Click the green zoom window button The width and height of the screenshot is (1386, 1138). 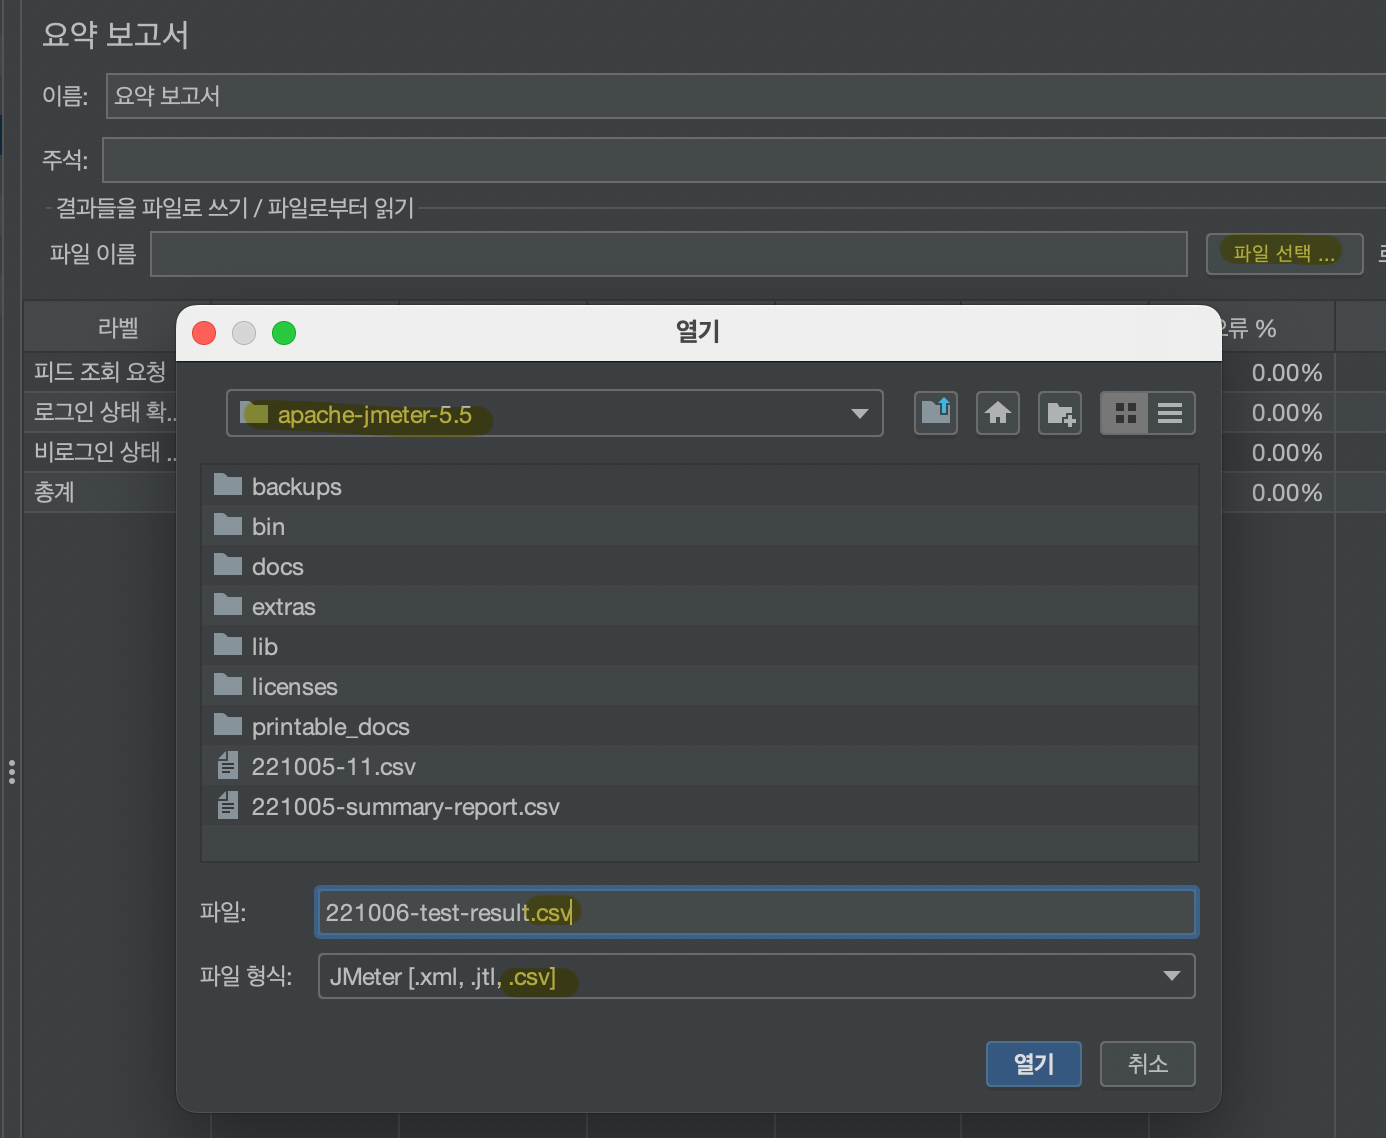pyautogui.click(x=284, y=332)
